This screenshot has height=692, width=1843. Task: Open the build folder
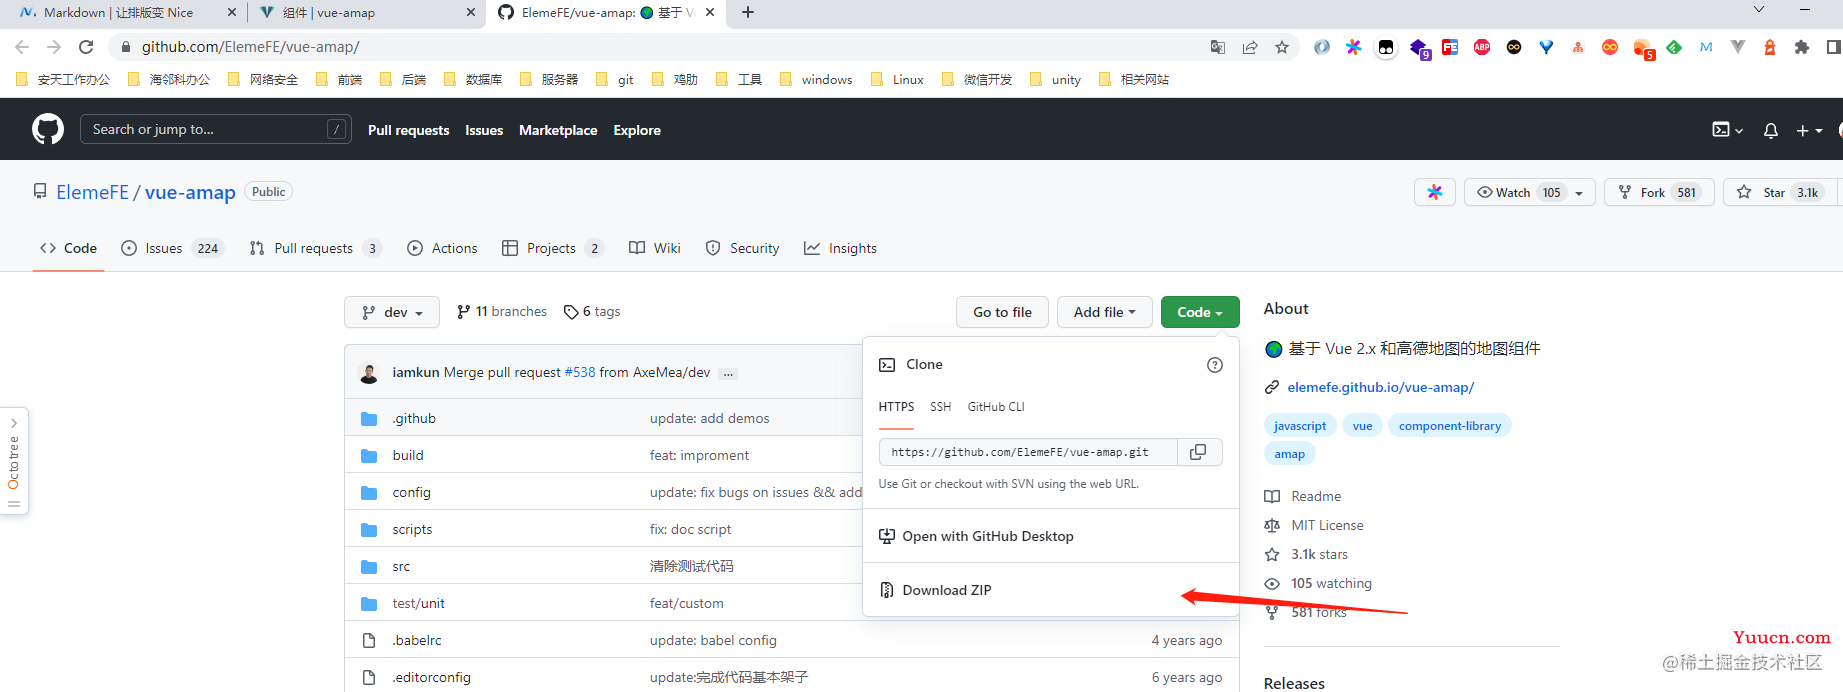tap(408, 455)
